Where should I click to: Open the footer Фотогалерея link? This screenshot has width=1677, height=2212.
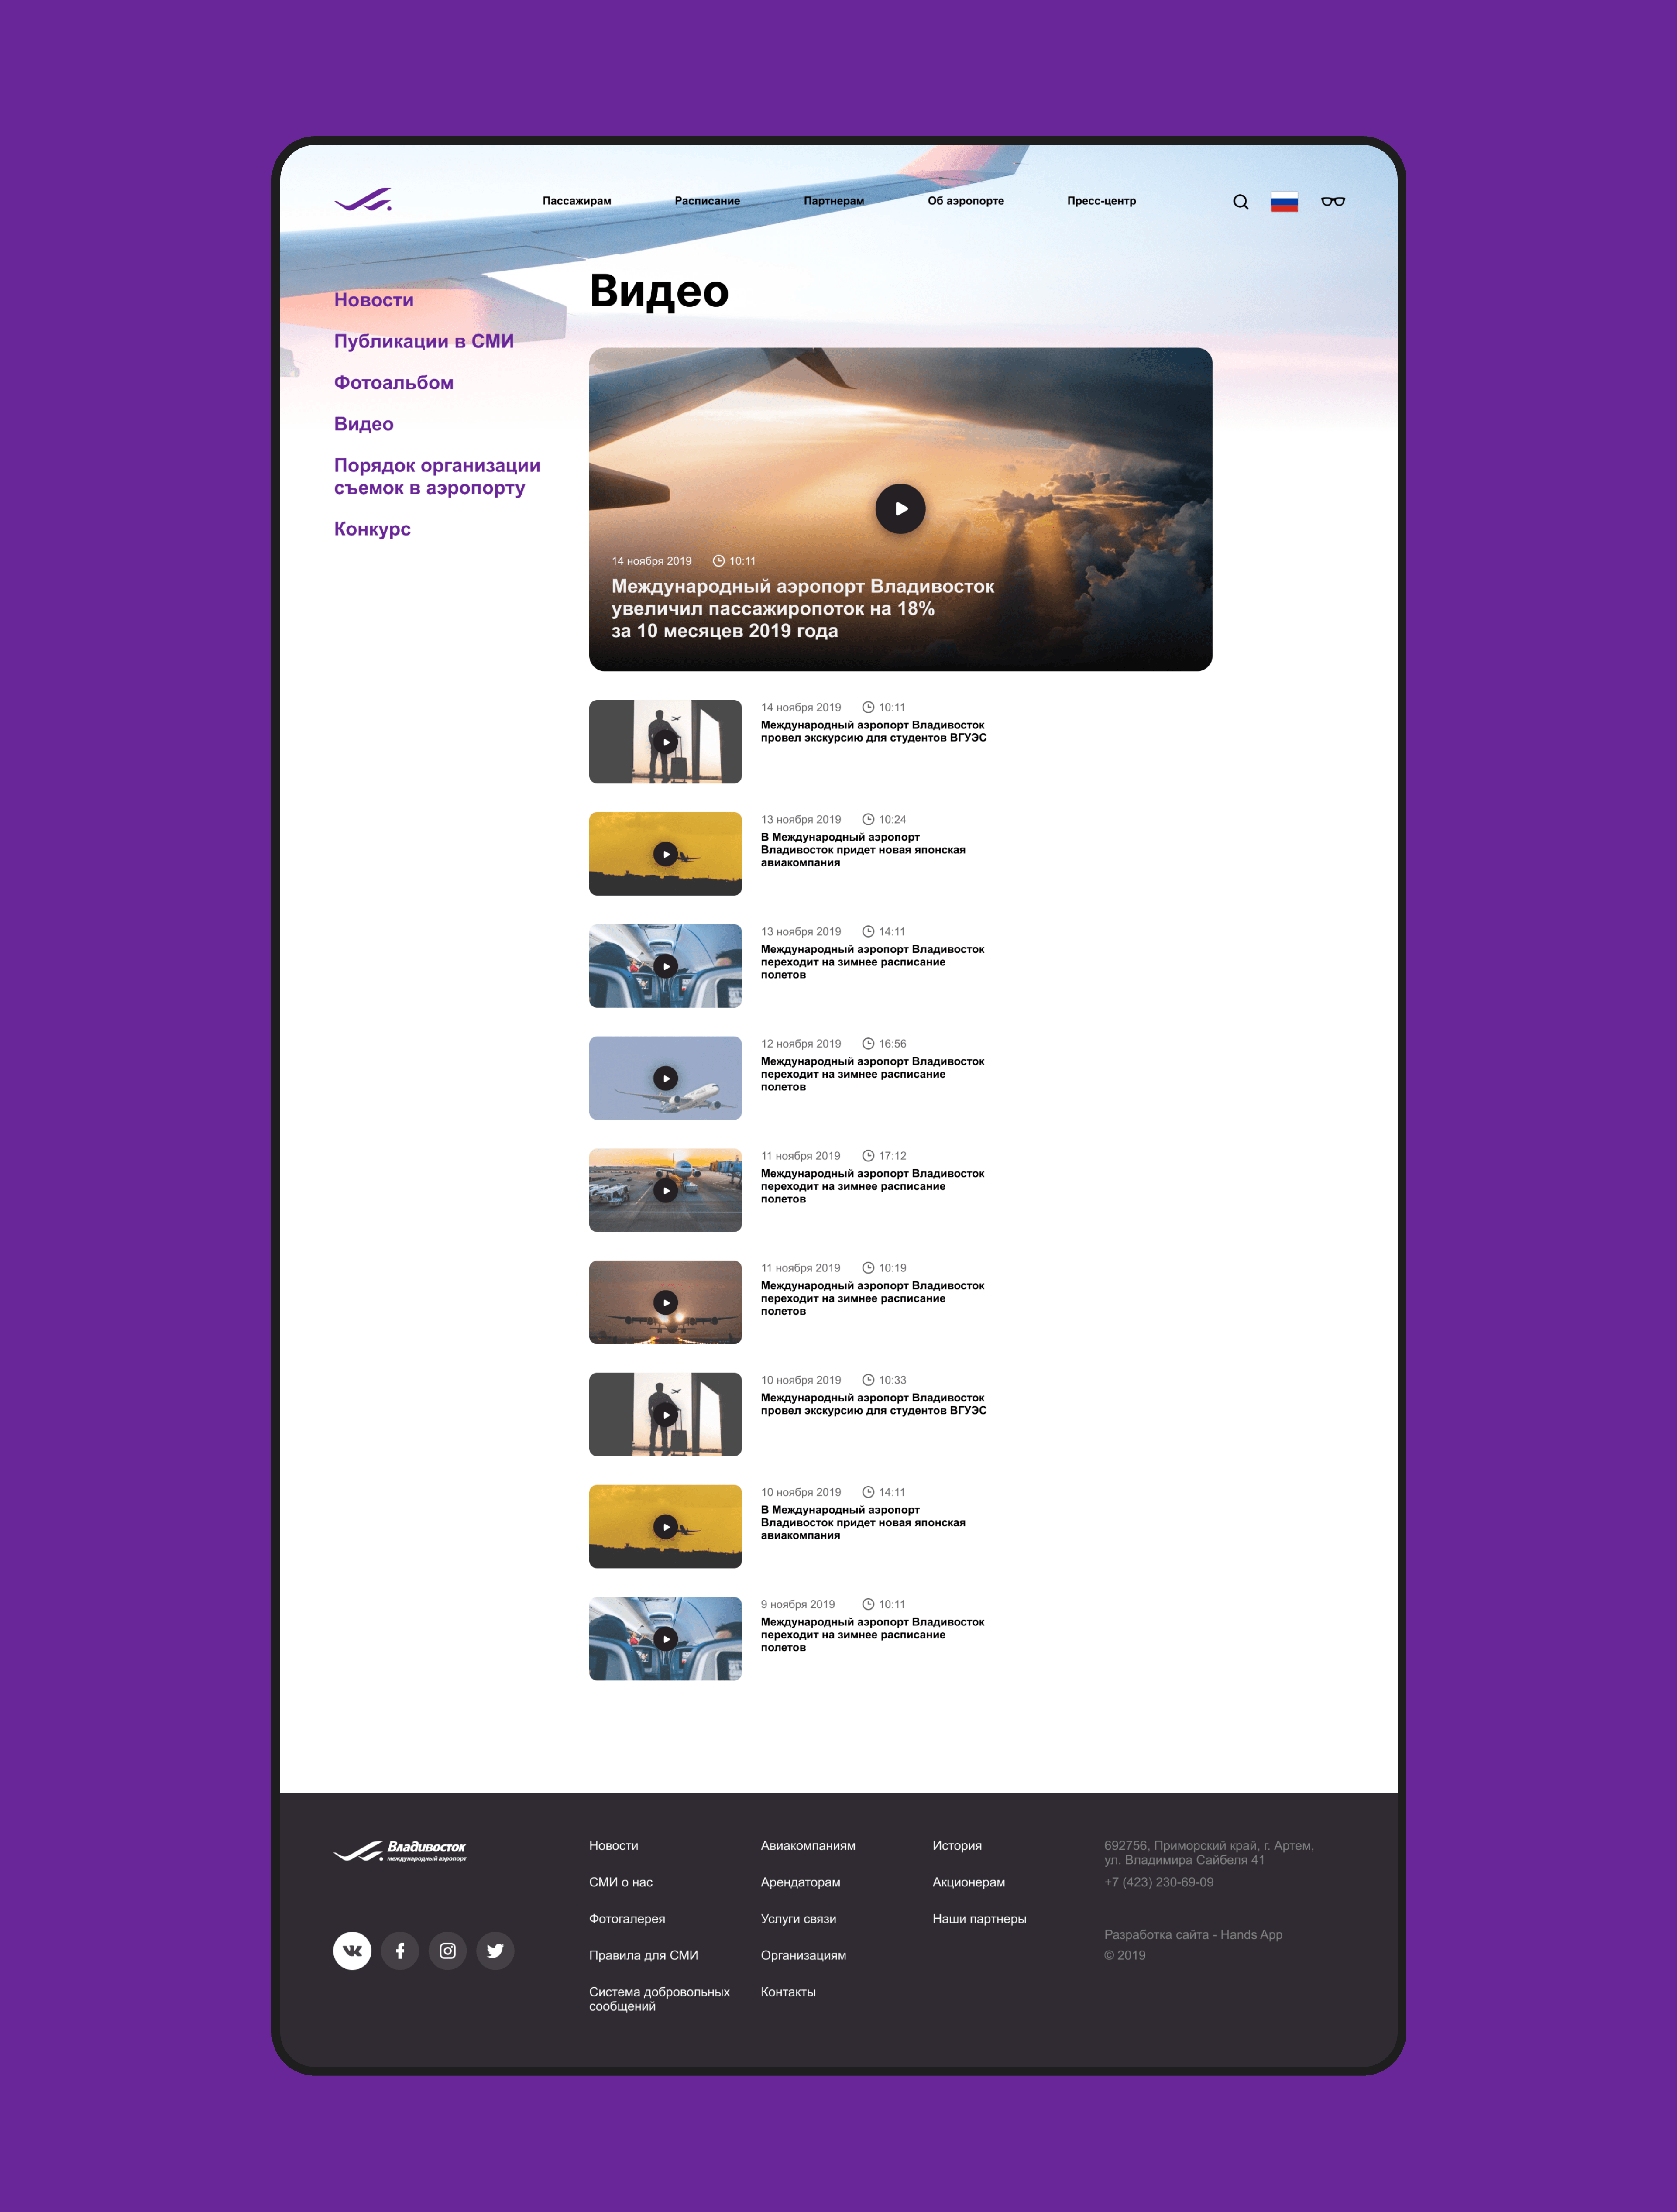(x=627, y=1919)
